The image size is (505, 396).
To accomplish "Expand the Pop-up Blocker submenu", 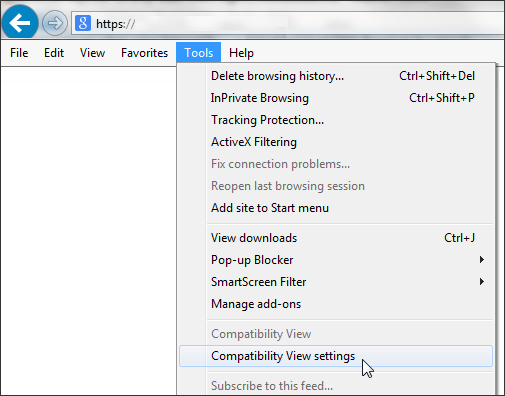I will (336, 260).
